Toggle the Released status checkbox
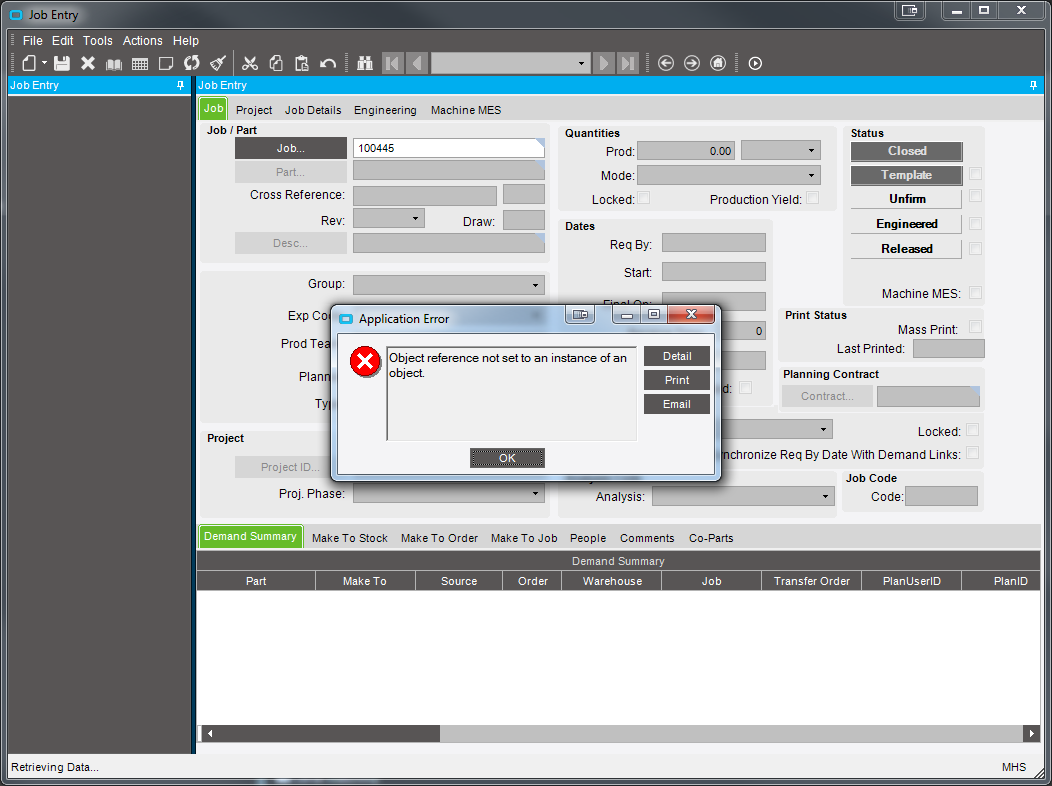Image resolution: width=1052 pixels, height=786 pixels. pos(976,248)
